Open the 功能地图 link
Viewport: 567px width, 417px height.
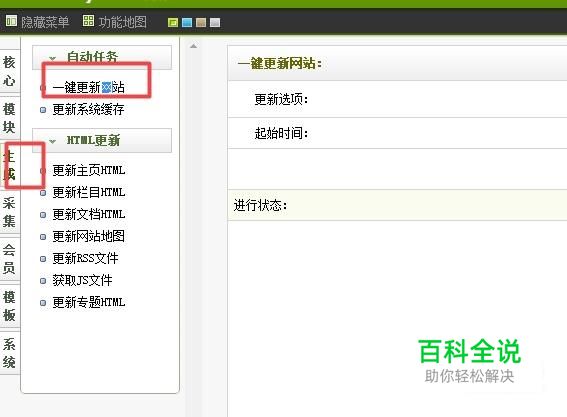(123, 22)
